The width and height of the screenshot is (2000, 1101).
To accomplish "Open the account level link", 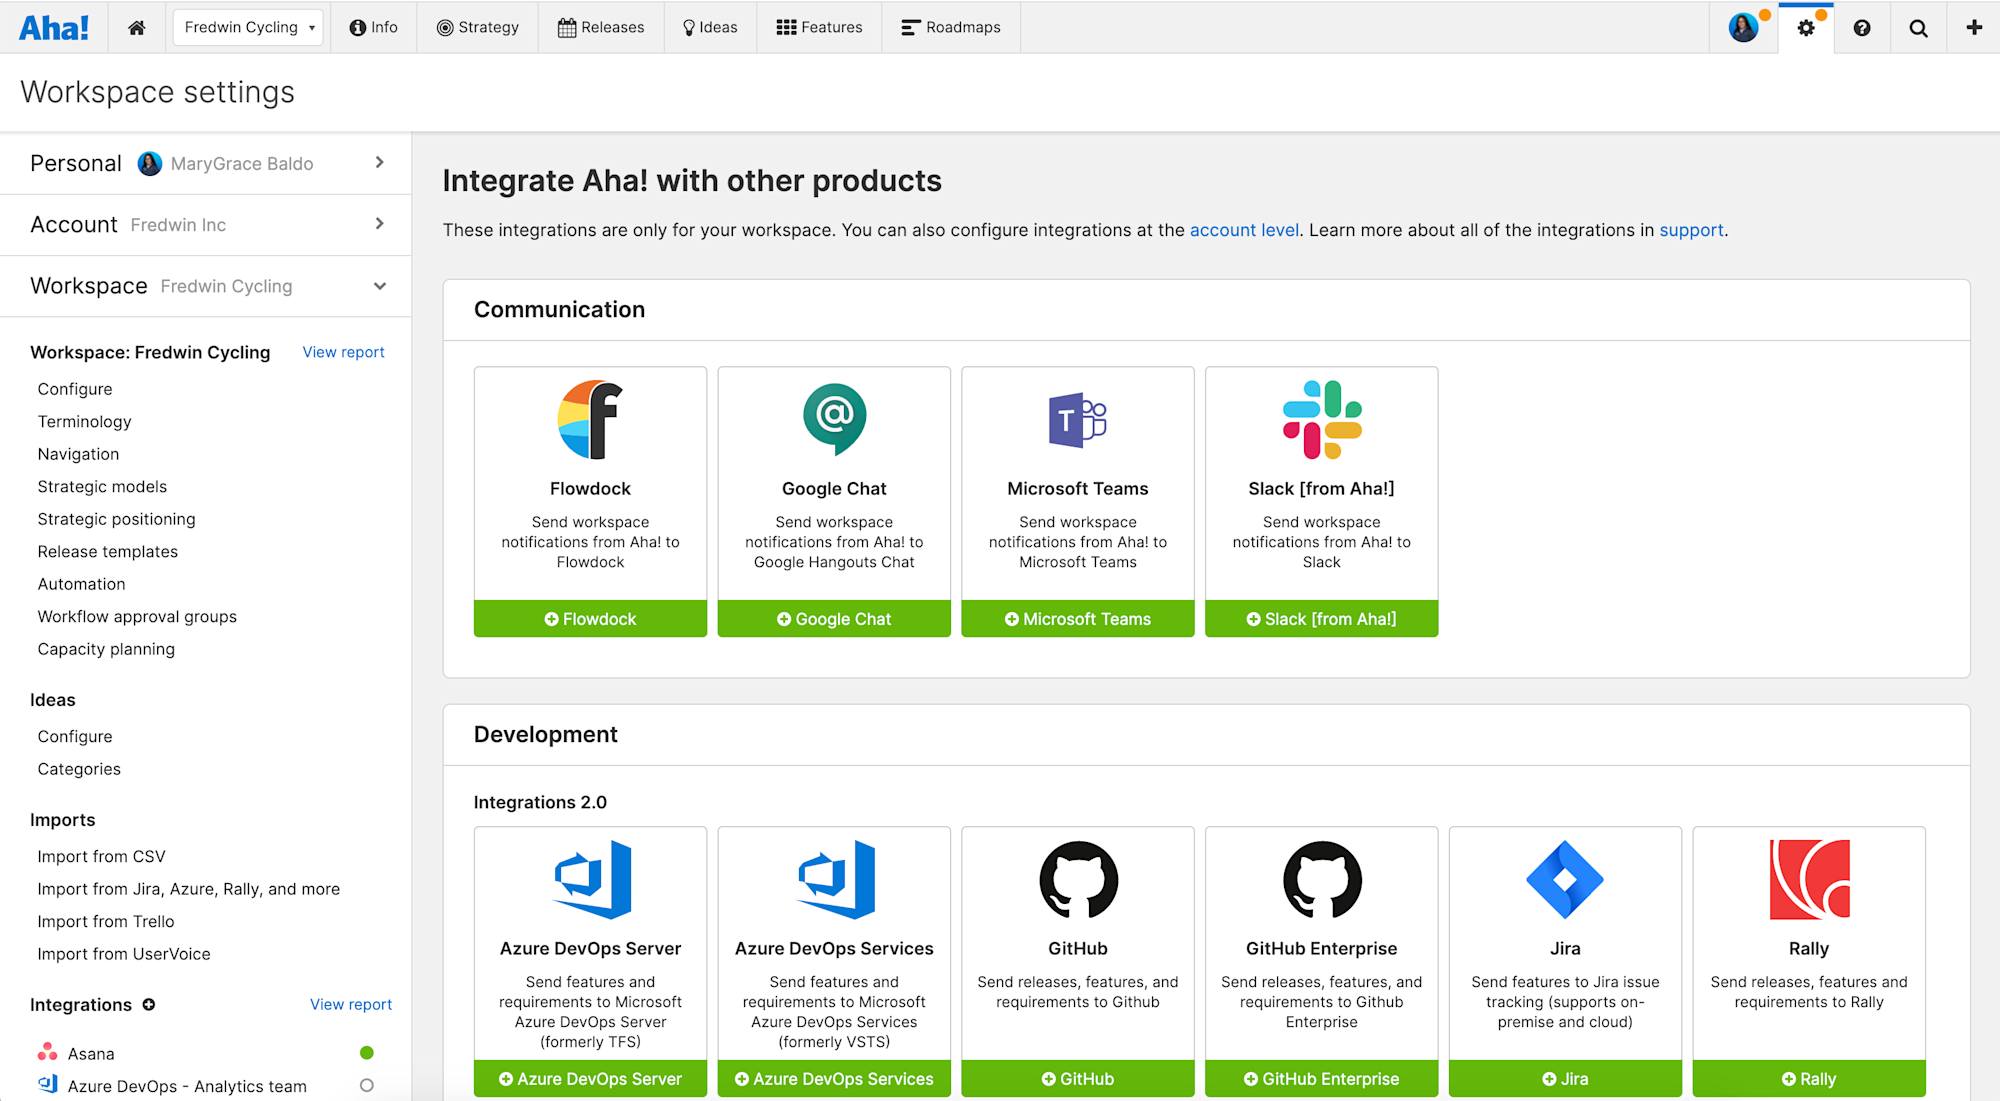I will coord(1244,230).
